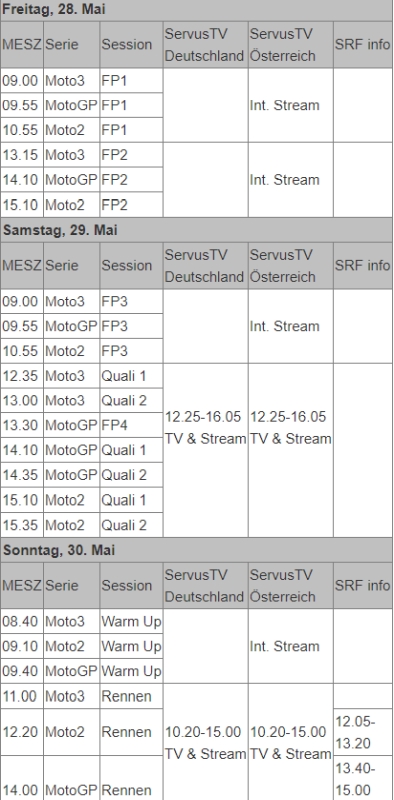Select the Samstag, 29. Mai header row
Screen dimensions: 394x800
196,230
